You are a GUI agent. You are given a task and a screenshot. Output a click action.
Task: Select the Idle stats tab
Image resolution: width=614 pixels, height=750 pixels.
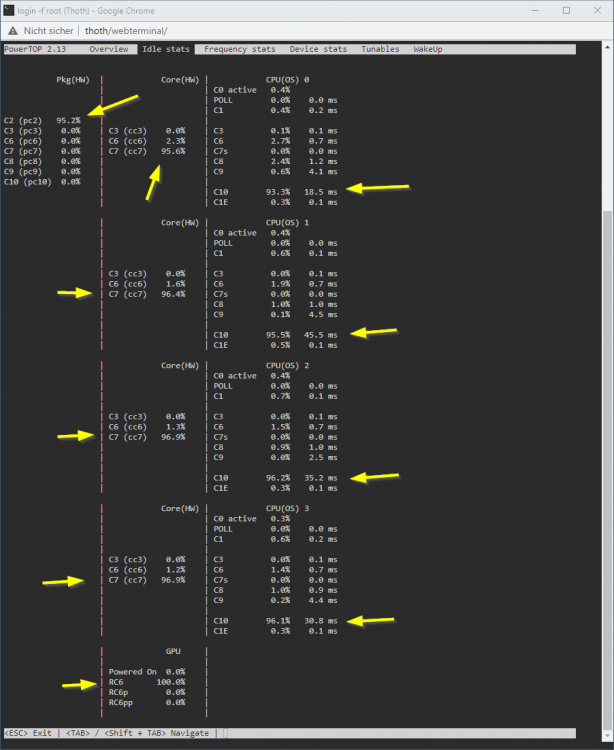(166, 49)
